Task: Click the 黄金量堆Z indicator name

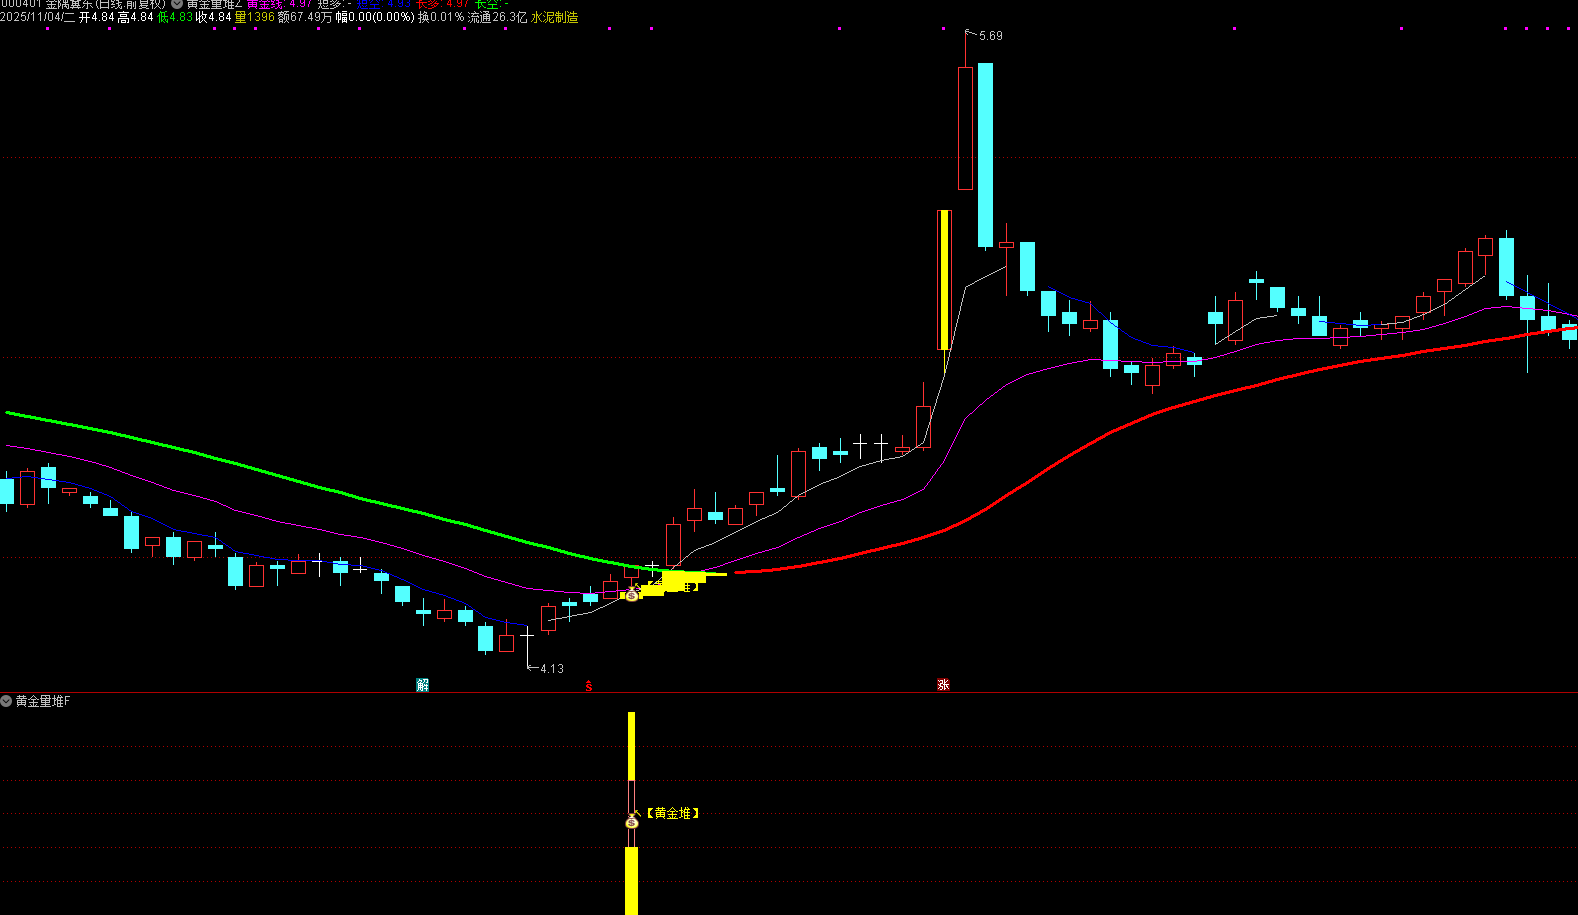Action: click(214, 4)
